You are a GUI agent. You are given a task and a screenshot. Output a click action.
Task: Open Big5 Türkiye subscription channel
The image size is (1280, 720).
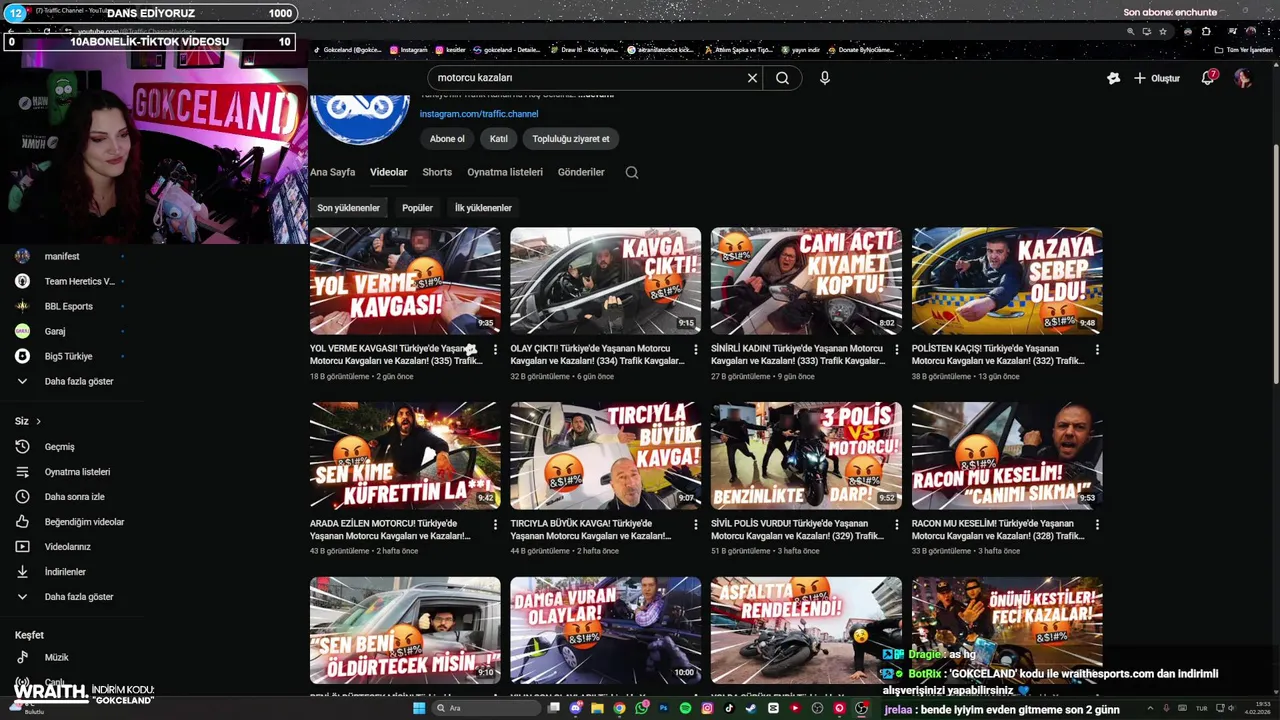[70, 356]
